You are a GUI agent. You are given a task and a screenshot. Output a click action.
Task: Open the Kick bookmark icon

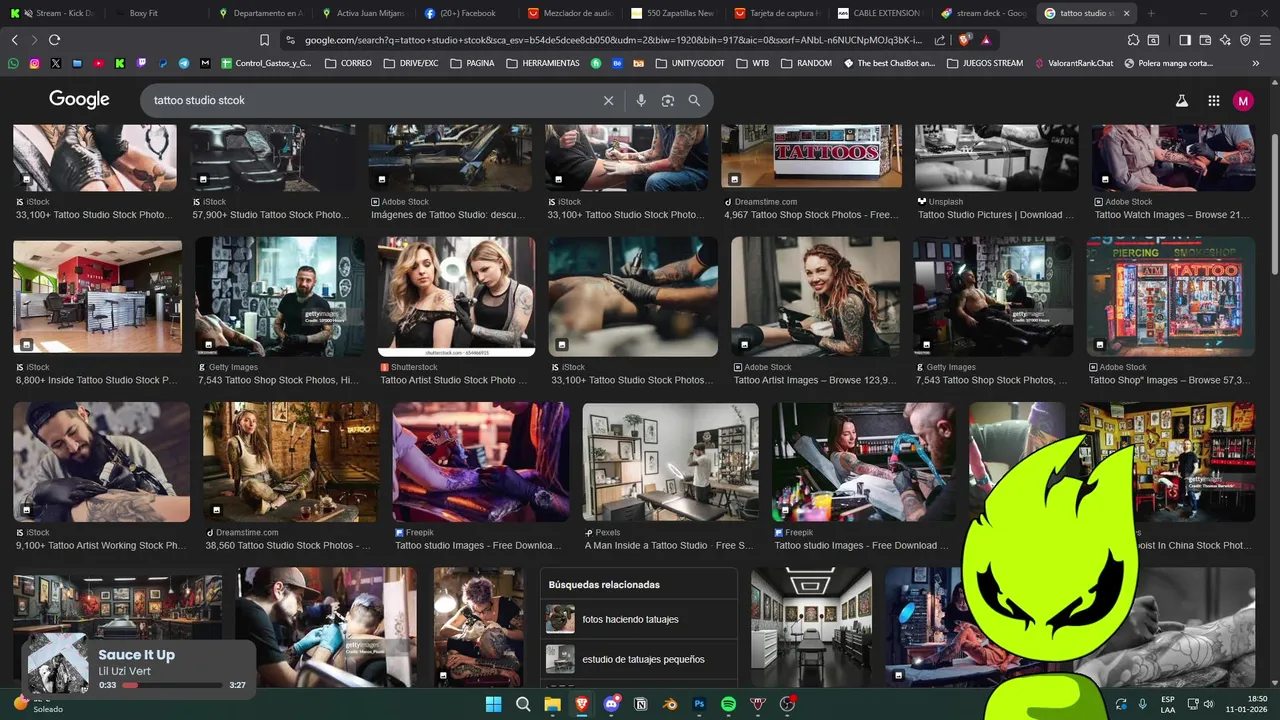point(120,63)
